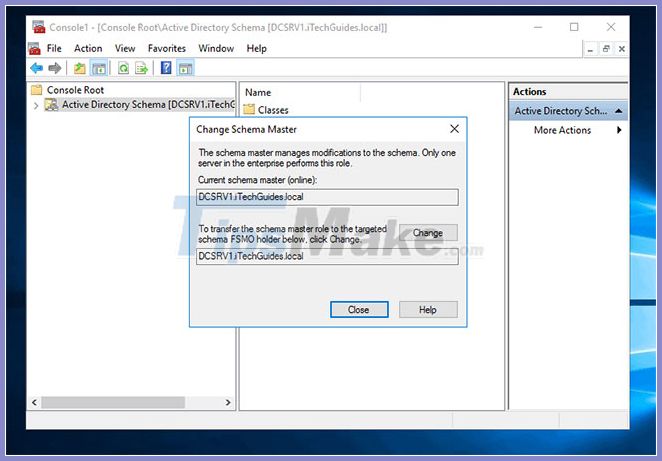662x461 pixels.
Task: Go back with the blue back arrow
Action: click(37, 68)
